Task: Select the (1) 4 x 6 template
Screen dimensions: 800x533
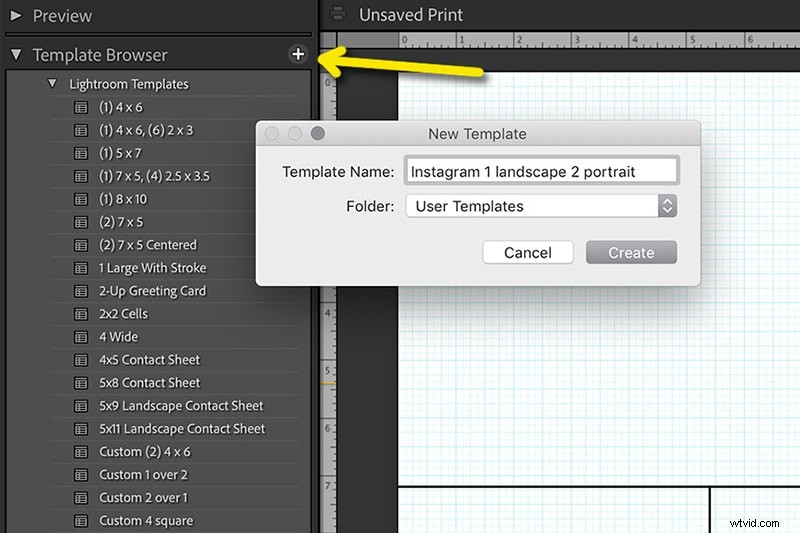Action: [121, 107]
